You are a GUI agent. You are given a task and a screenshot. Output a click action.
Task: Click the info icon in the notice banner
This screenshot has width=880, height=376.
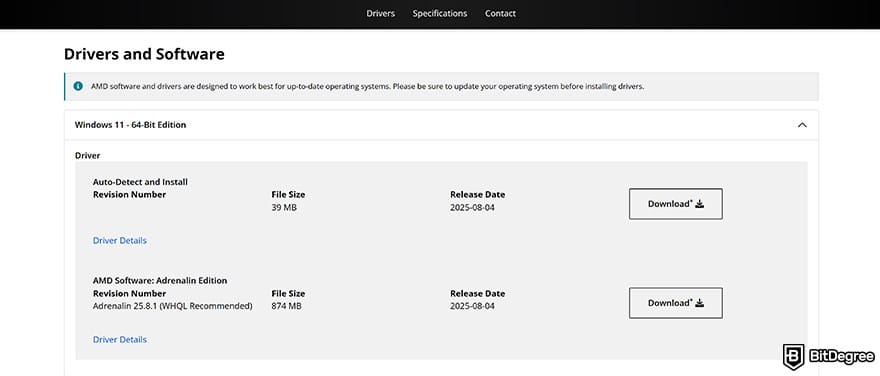pyautogui.click(x=78, y=86)
